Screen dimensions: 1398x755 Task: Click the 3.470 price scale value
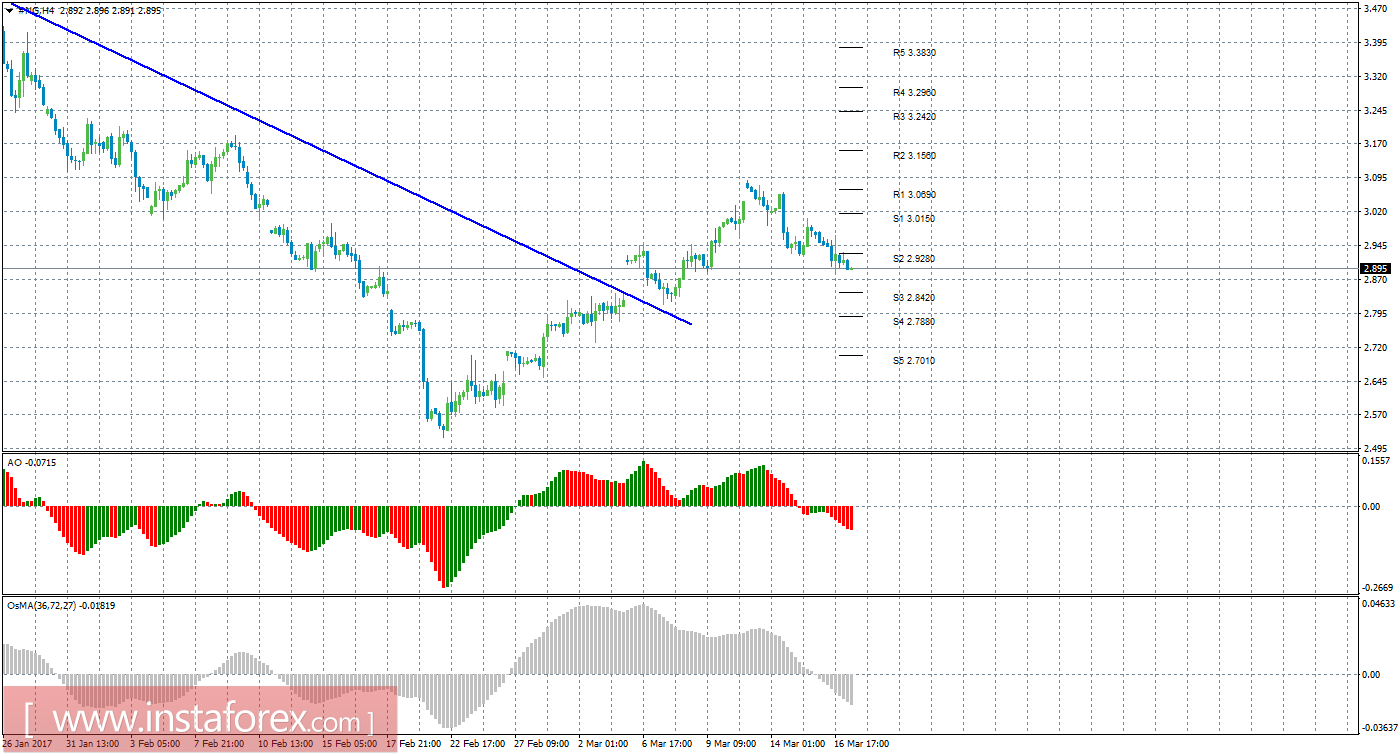[x=1373, y=8]
